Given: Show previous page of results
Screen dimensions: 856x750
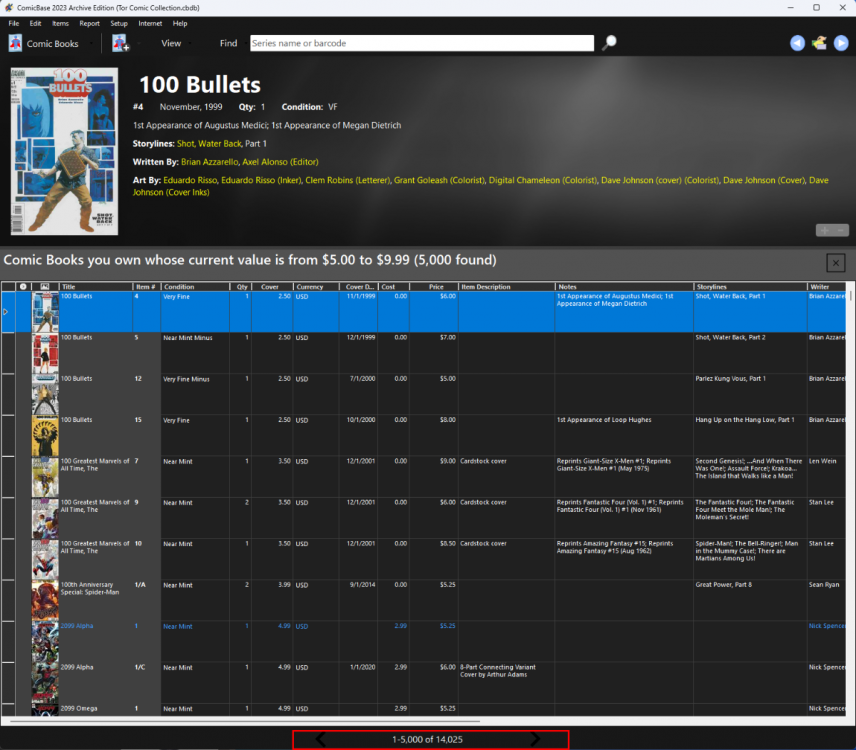Looking at the screenshot, I should pyautogui.click(x=321, y=739).
